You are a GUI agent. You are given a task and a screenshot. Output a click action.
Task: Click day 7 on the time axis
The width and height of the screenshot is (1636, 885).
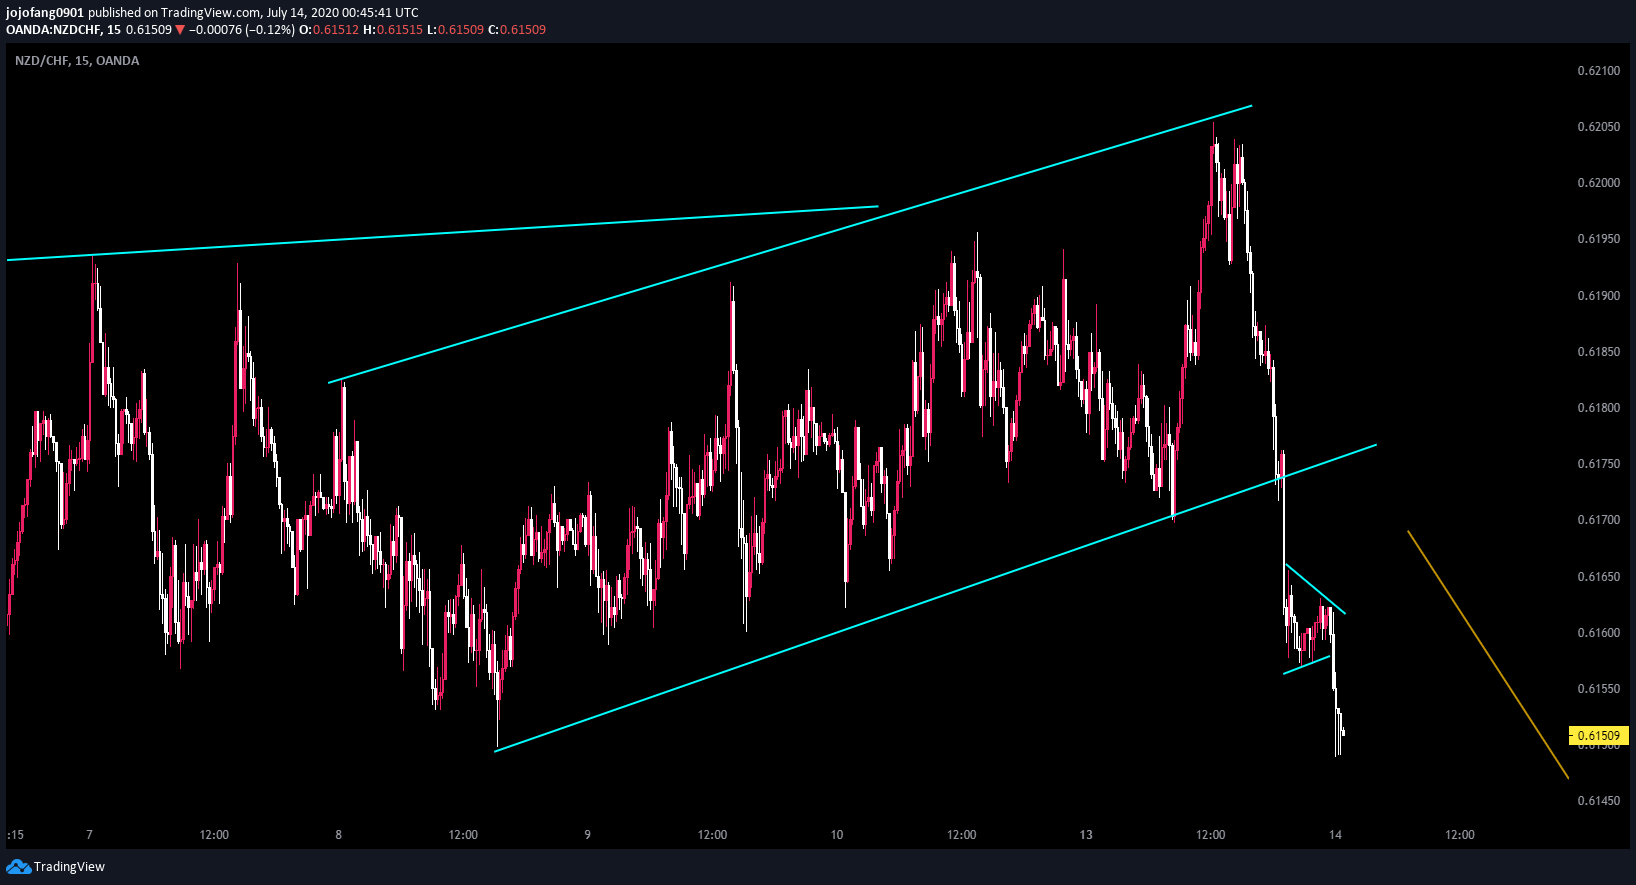point(90,835)
